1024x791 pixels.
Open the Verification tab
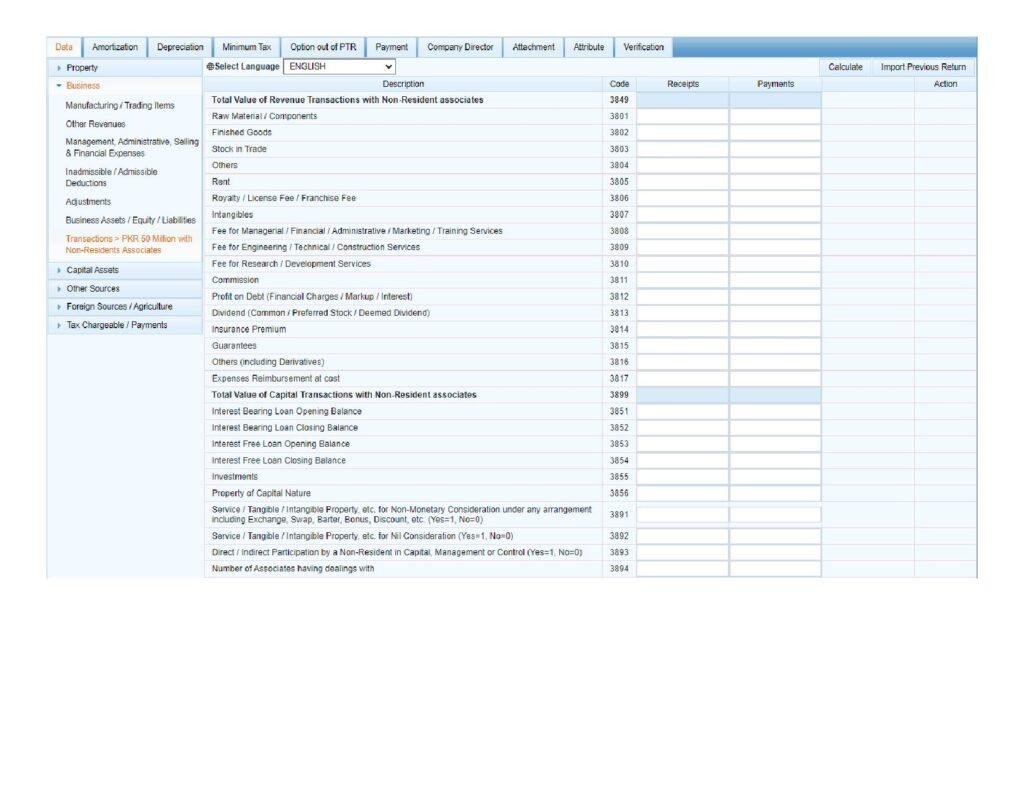643,47
